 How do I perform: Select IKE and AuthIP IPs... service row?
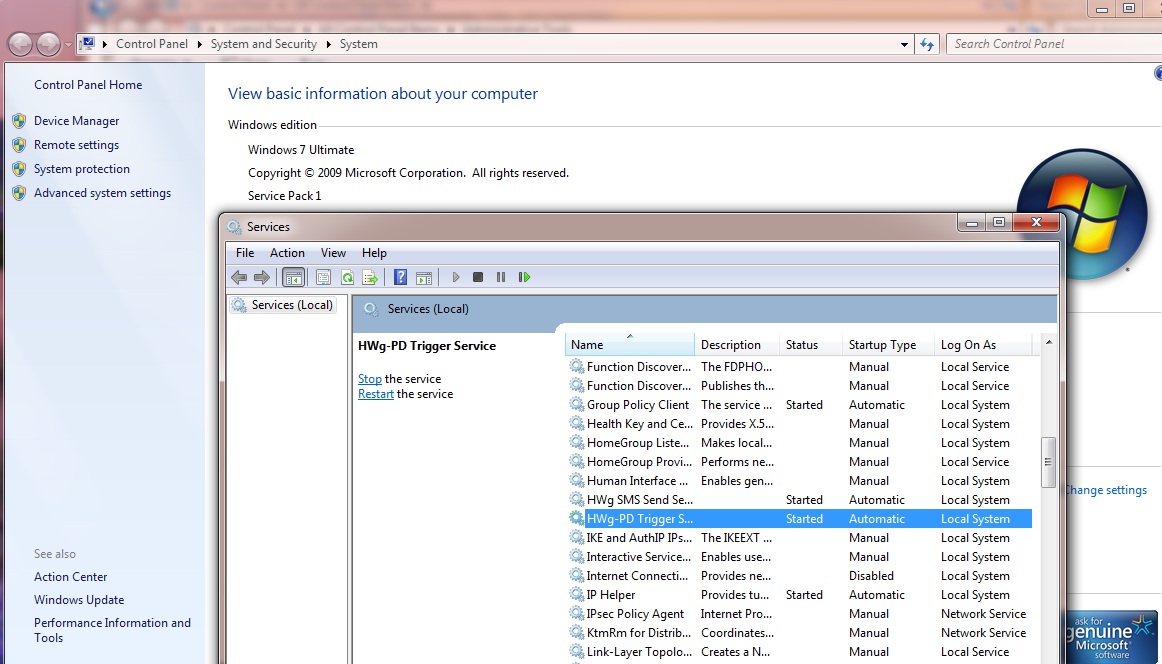tap(799, 538)
